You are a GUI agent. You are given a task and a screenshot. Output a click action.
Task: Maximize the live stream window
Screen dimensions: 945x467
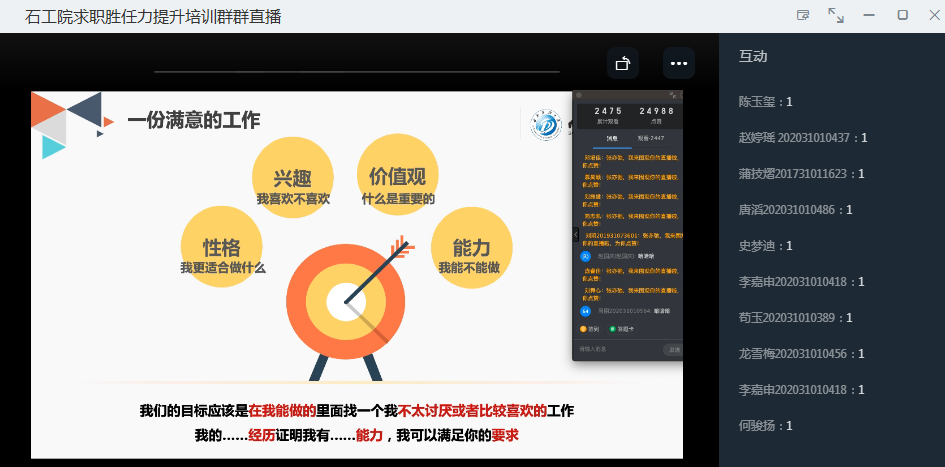coord(902,15)
